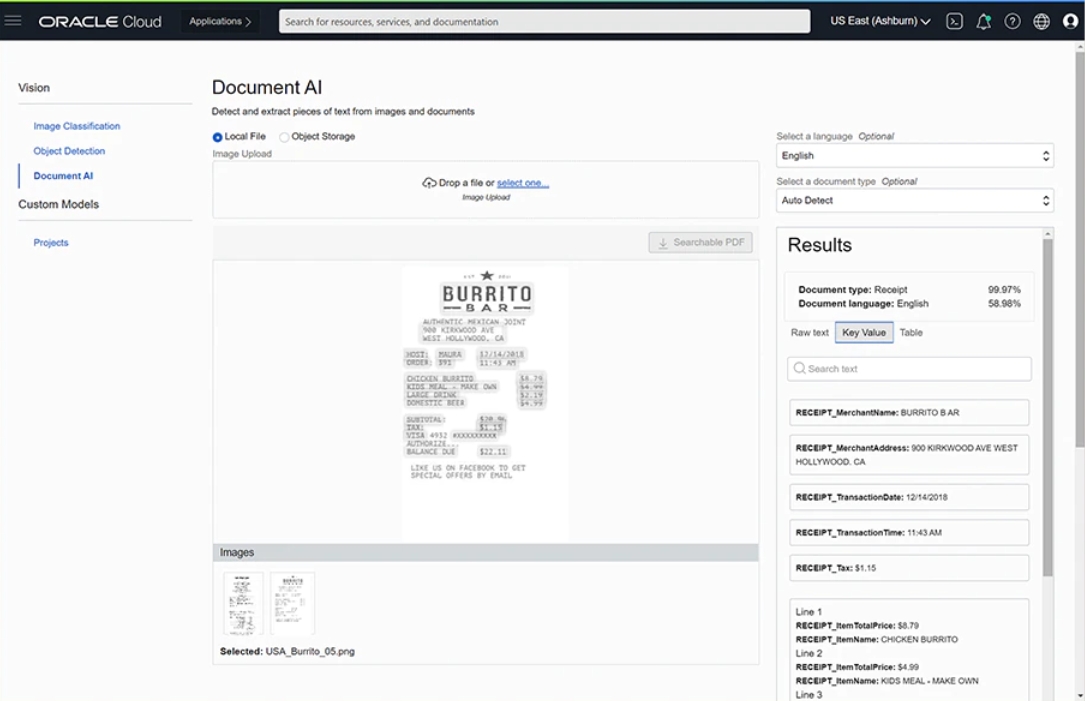Switch to the Key Value tab
The width and height of the screenshot is (1085, 701).
(864, 333)
